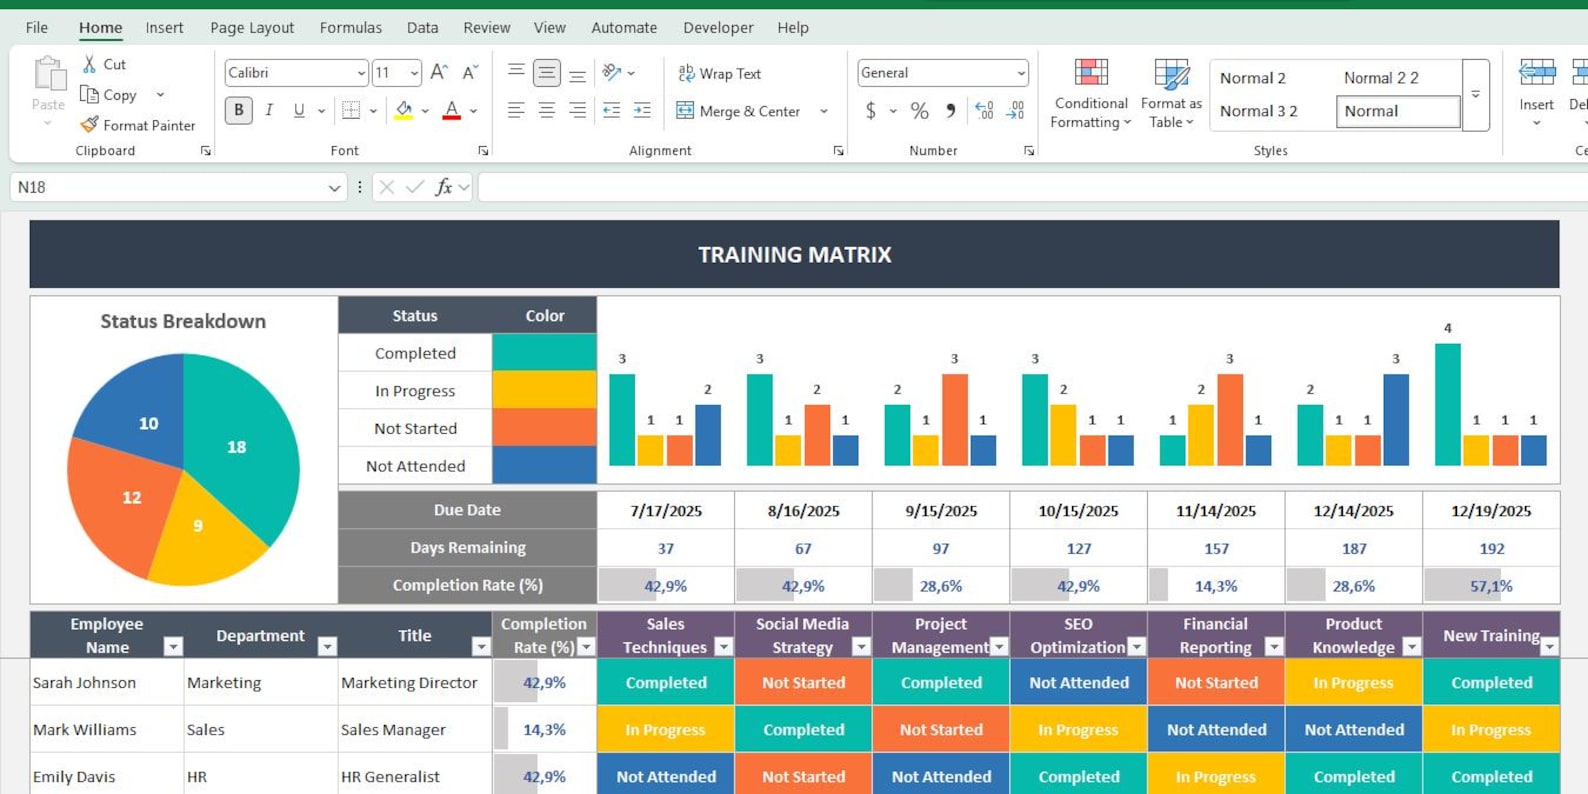The width and height of the screenshot is (1588, 794).
Task: Decrease indent in Alignment group
Action: [611, 110]
